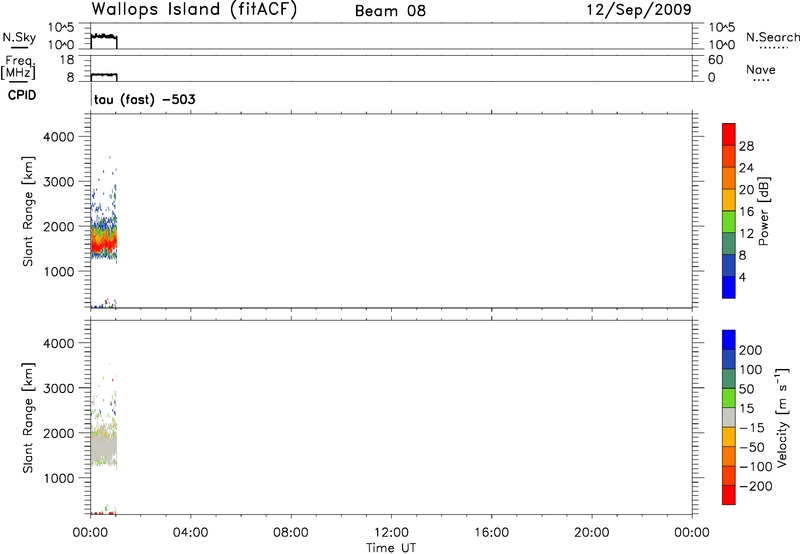Click the '4' label on power colorbar

pos(742,277)
